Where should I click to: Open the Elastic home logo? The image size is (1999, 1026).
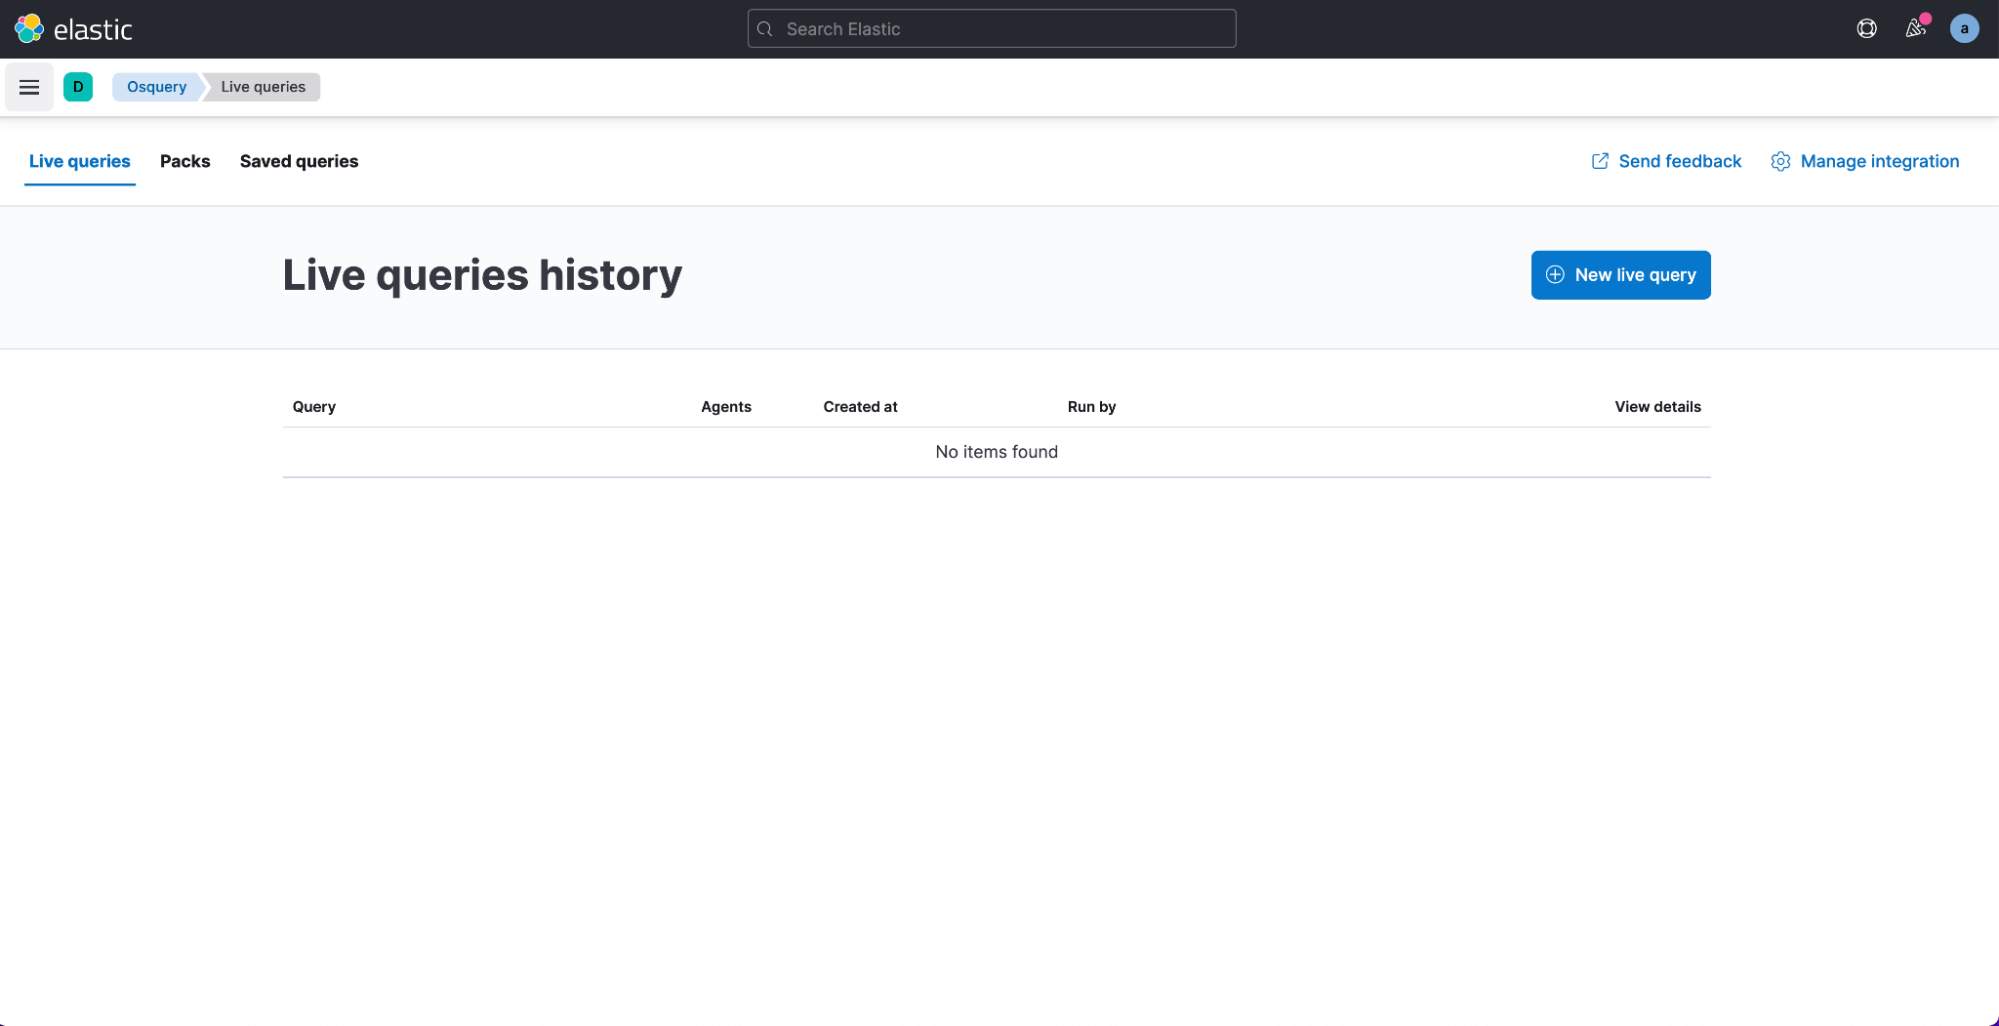(x=73, y=29)
